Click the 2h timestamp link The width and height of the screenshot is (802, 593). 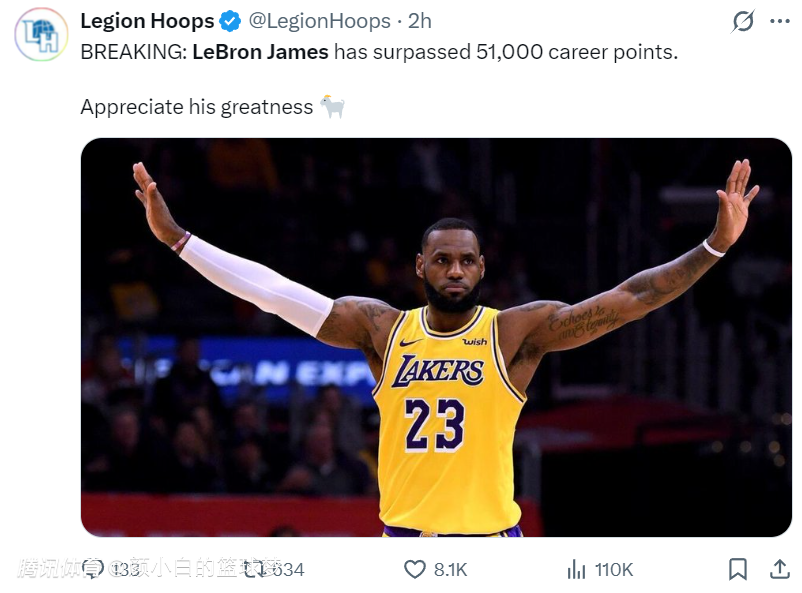(x=420, y=21)
